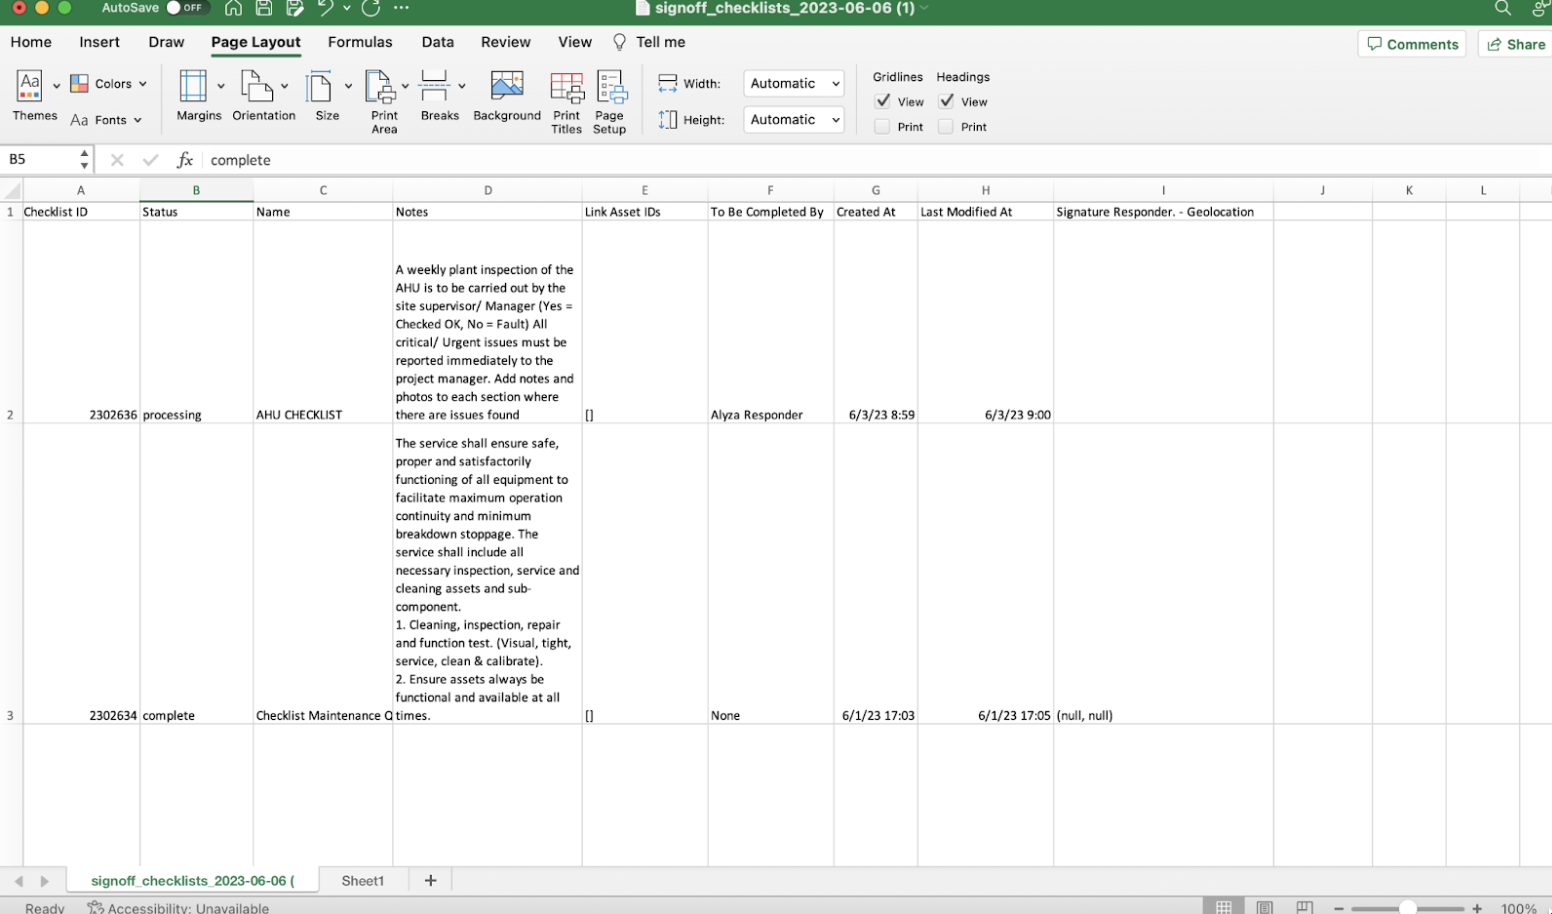Expand the Colors dropdown arrow
Screen dimensions: 1552x914
(143, 84)
